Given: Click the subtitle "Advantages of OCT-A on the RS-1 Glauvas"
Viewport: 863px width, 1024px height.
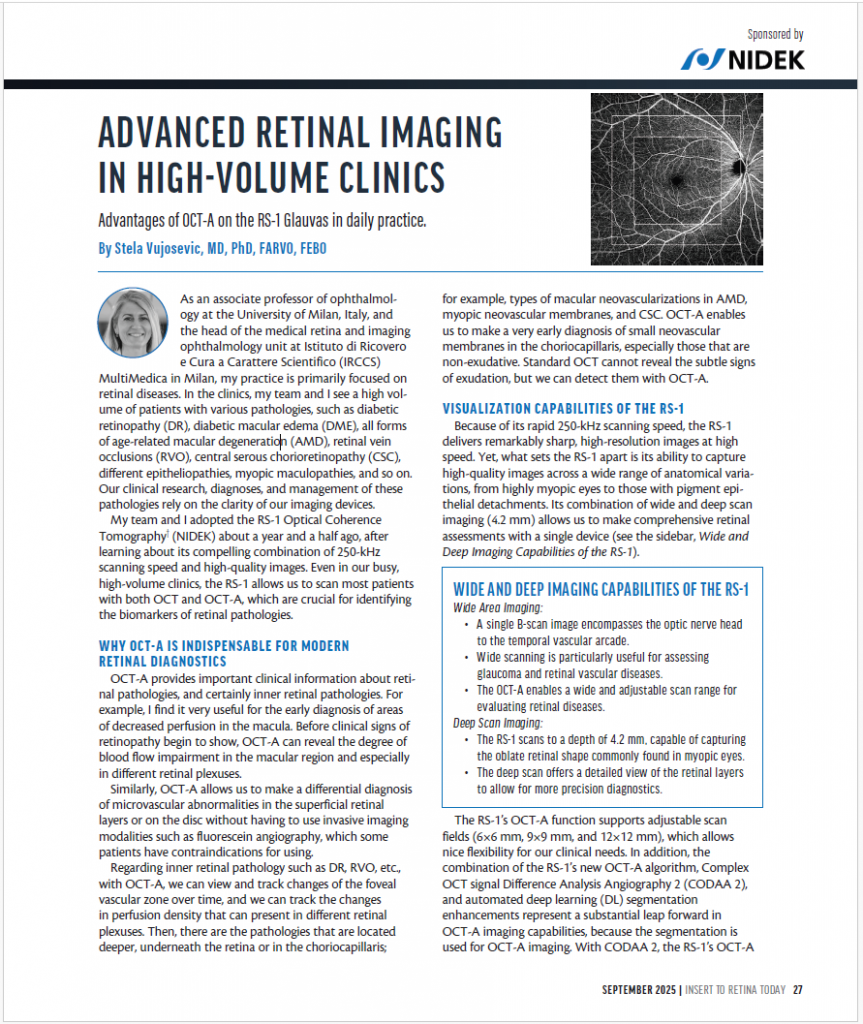Looking at the screenshot, I should pos(262,221).
